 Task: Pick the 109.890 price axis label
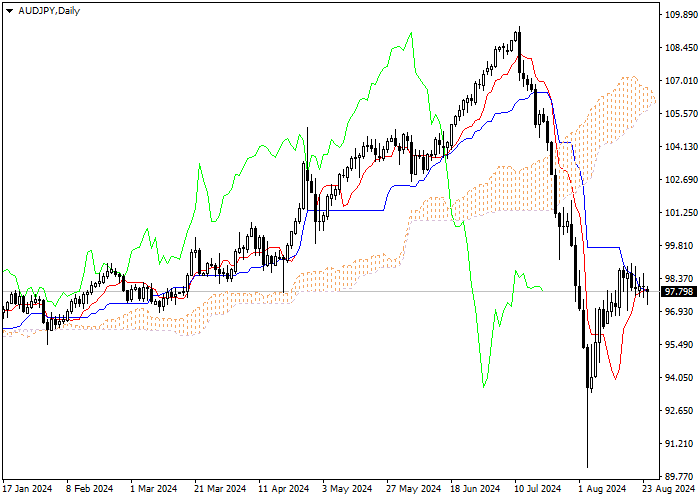[x=681, y=15]
